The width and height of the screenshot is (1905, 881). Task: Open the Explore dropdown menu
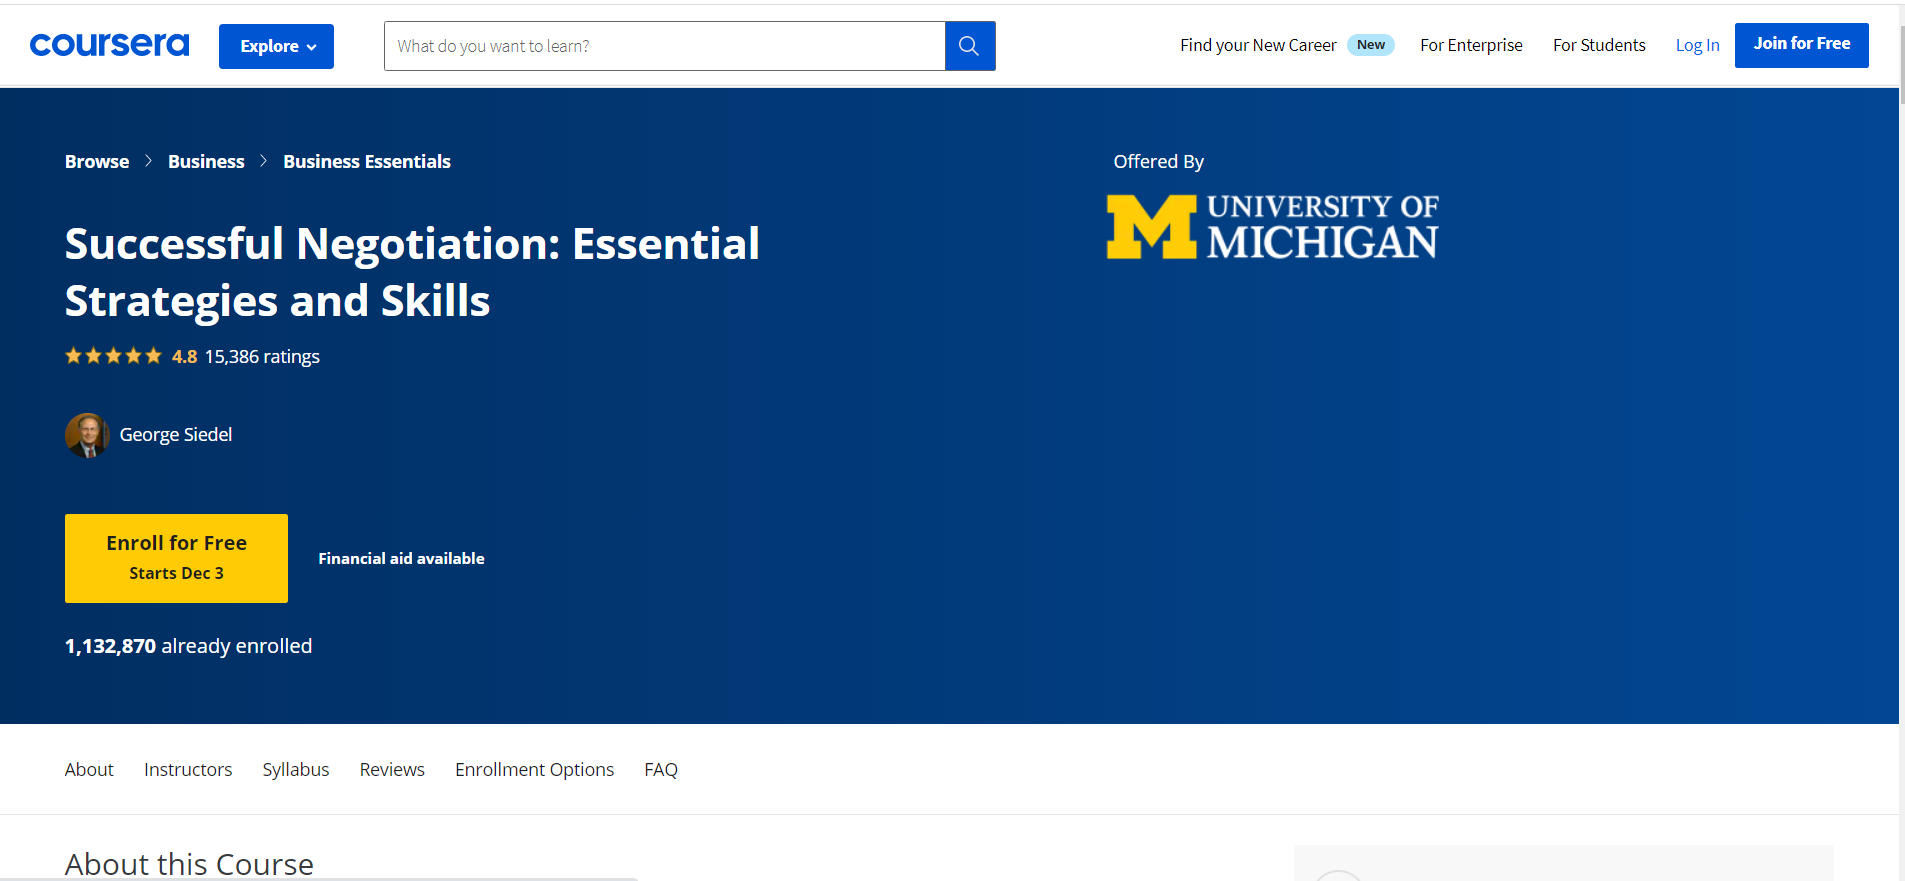click(276, 46)
